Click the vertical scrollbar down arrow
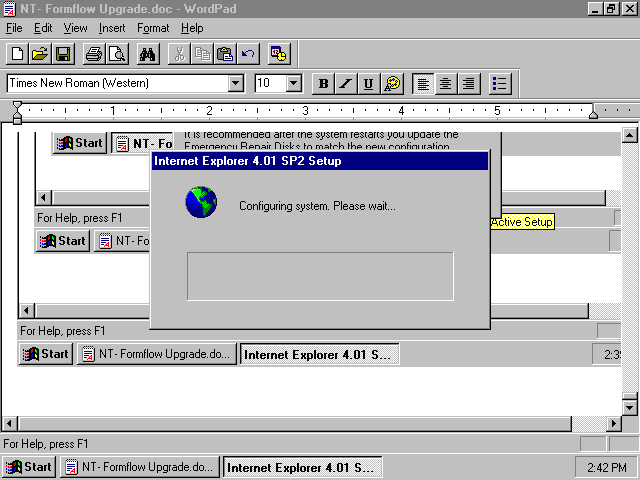Viewport: 640px width, 480px height. [630, 406]
